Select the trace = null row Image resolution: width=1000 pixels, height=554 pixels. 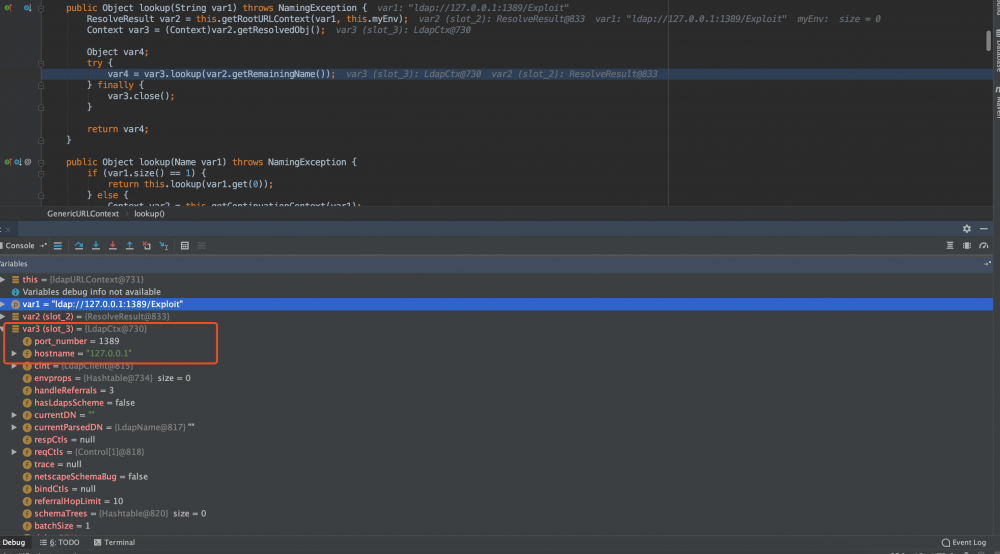[496, 464]
